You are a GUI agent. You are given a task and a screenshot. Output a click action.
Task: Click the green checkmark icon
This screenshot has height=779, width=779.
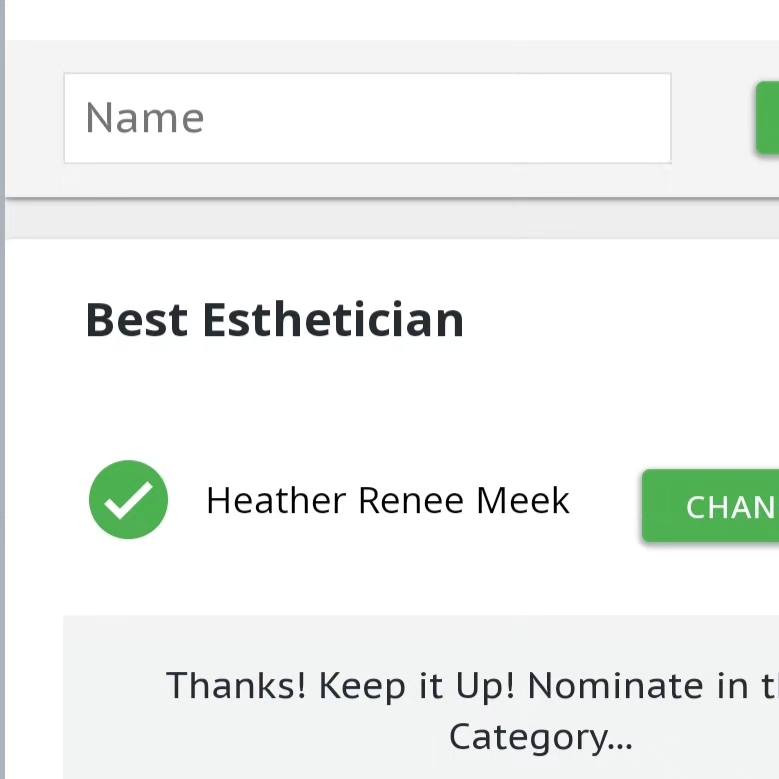pos(128,500)
